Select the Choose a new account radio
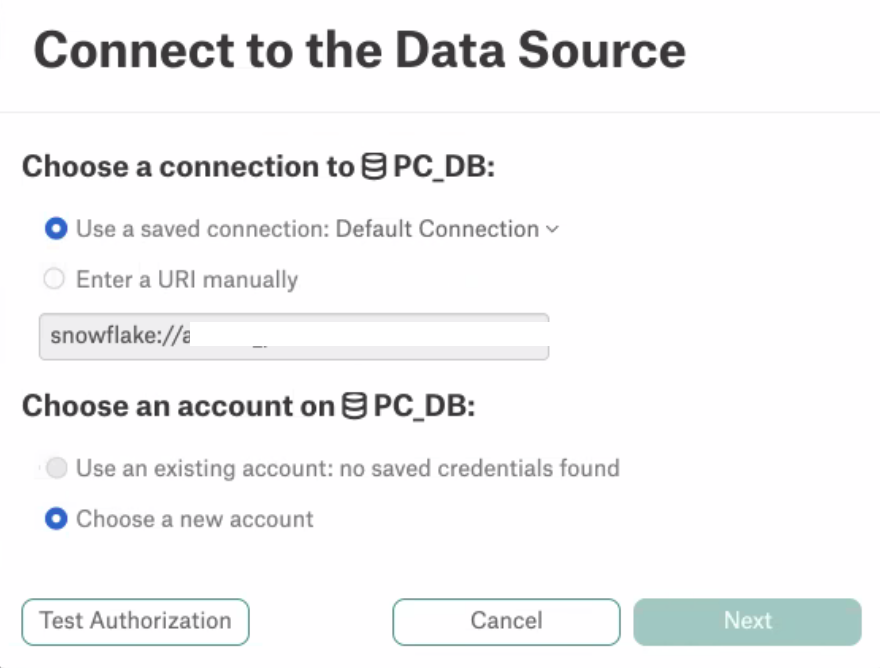 click(56, 519)
